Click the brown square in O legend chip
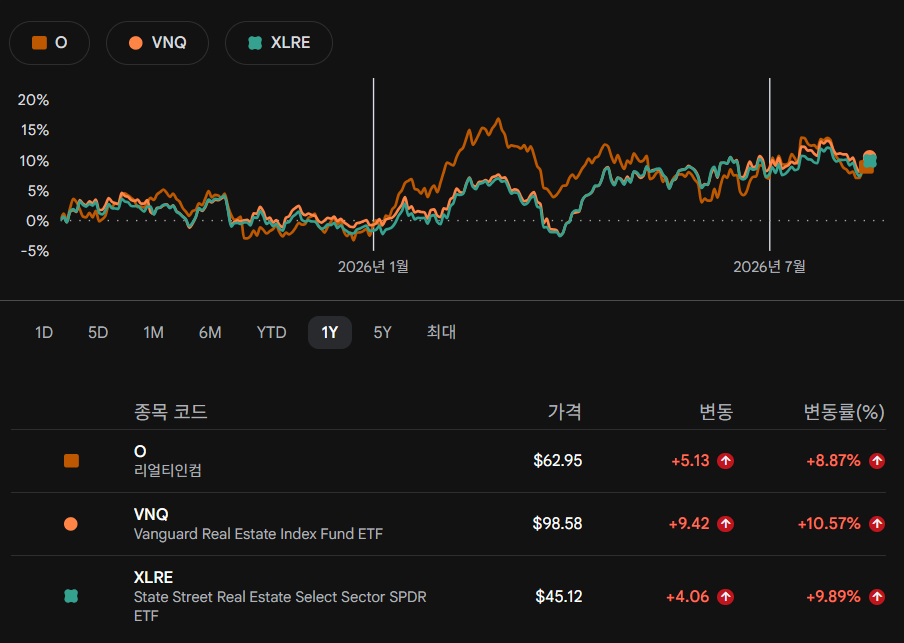Viewport: 904px width, 643px height. click(39, 43)
